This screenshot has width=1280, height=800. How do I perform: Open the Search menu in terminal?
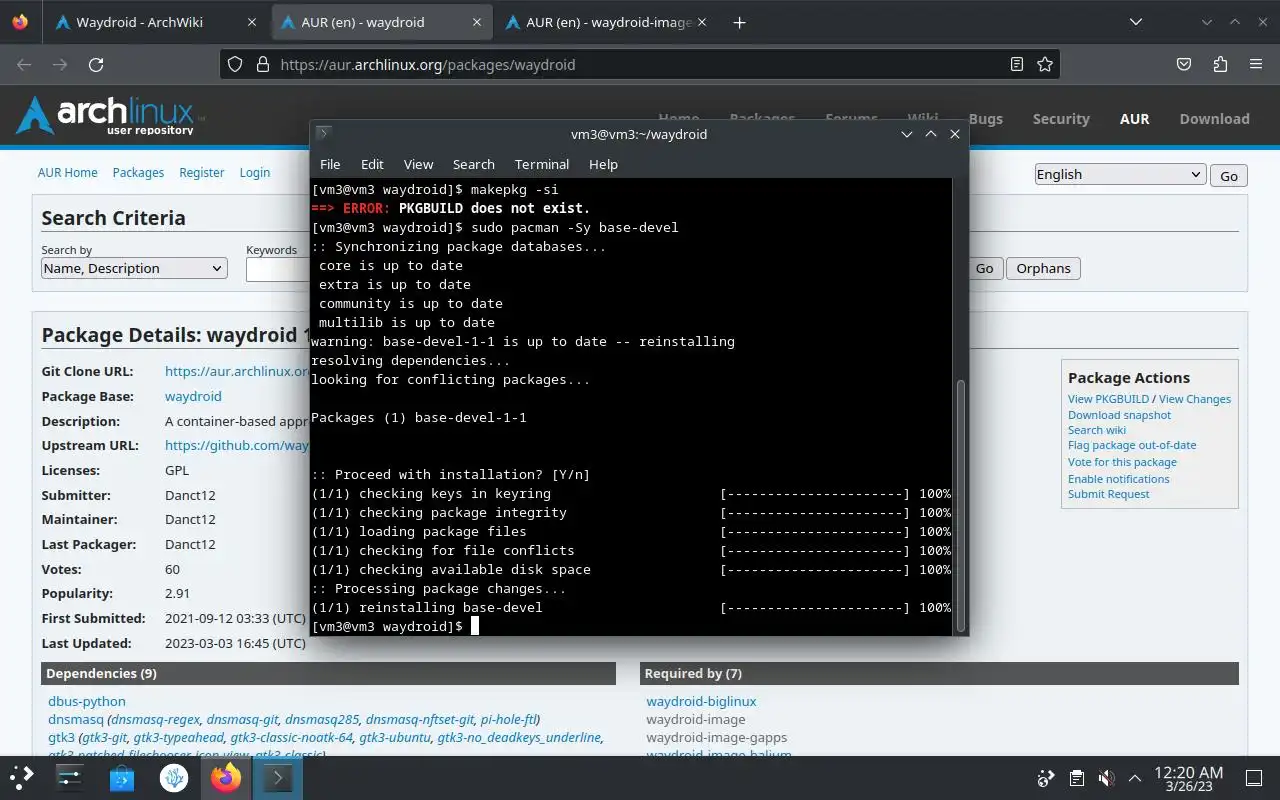(474, 164)
